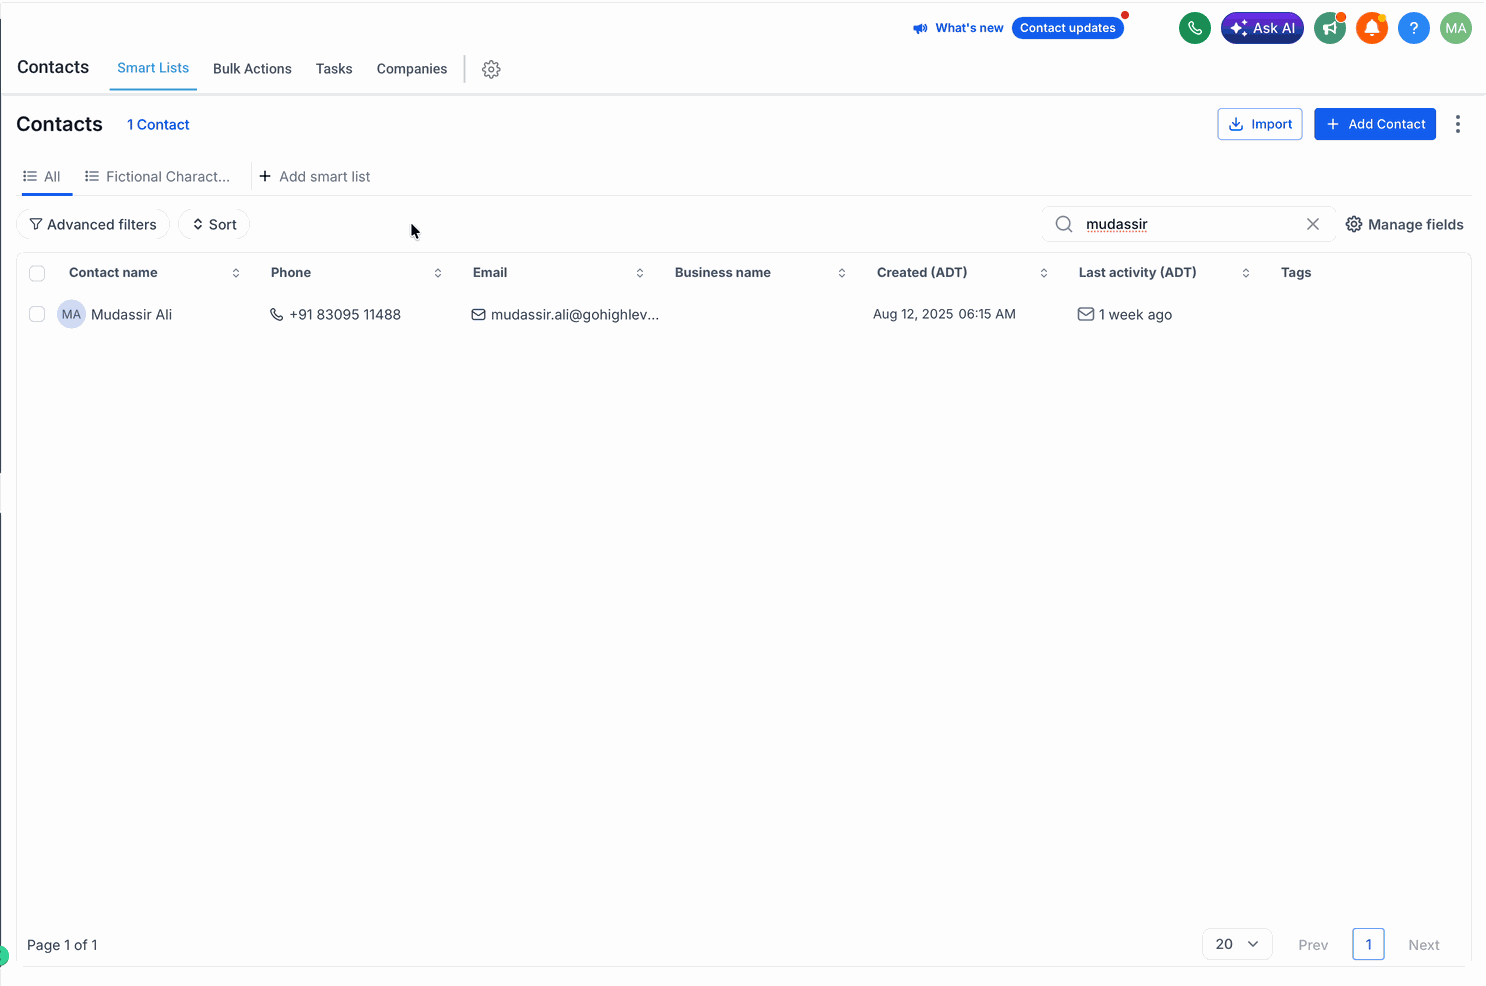Open the help question mark icon
This screenshot has width=1486, height=986.
[x=1414, y=28]
